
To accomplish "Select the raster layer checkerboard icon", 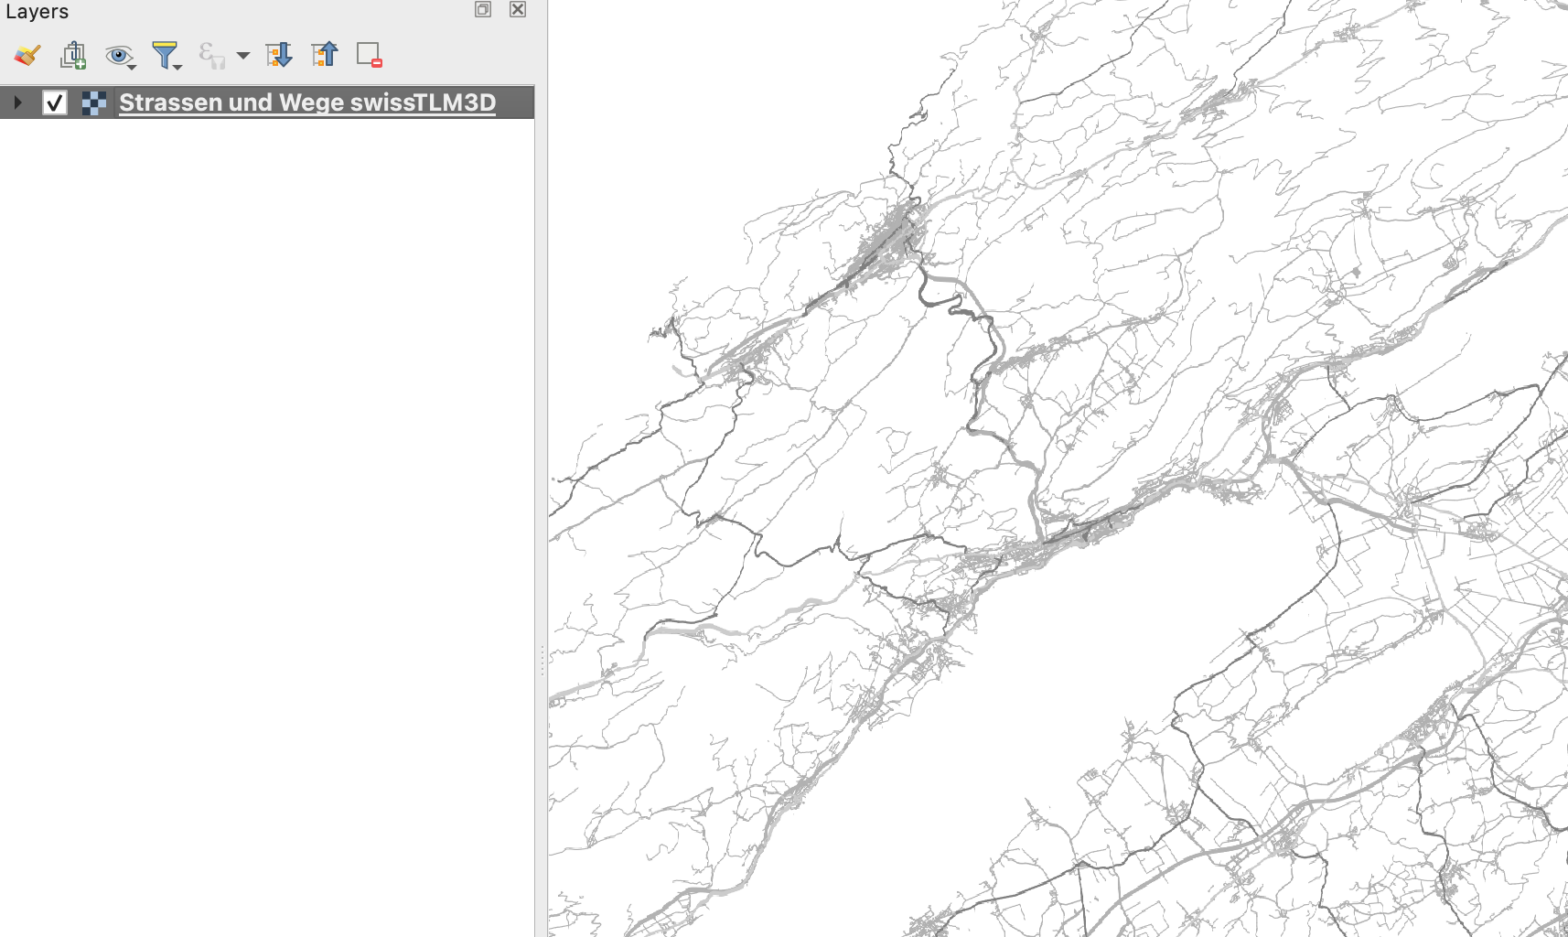I will [x=94, y=102].
